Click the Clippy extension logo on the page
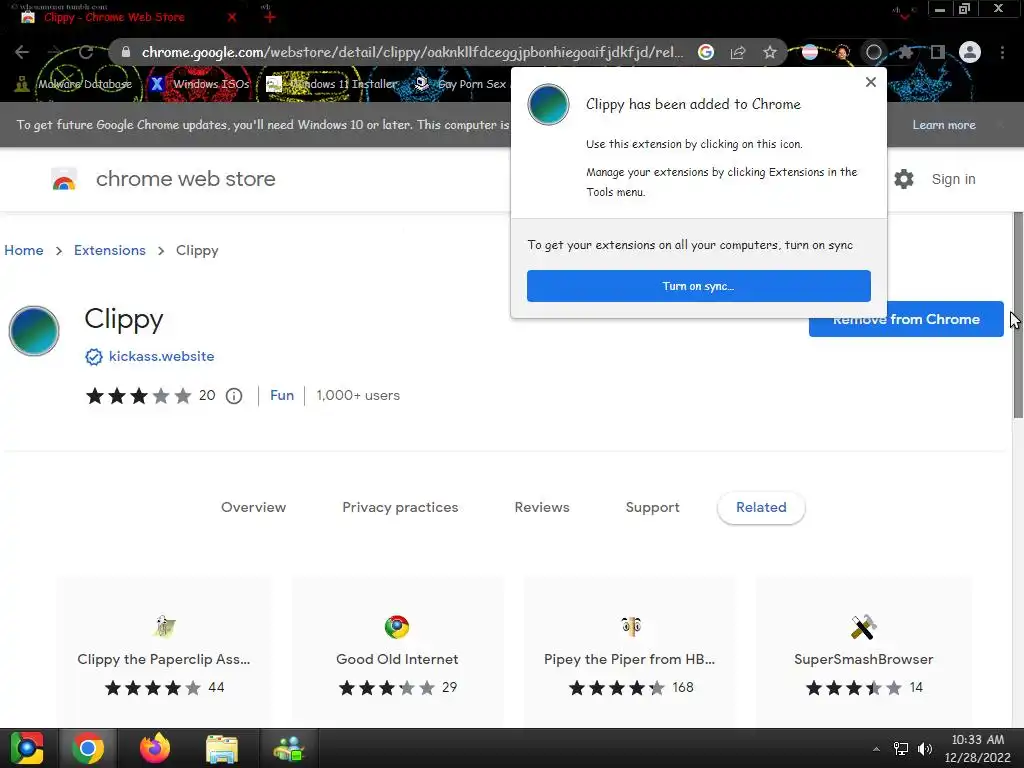This screenshot has width=1024, height=768. 34,330
